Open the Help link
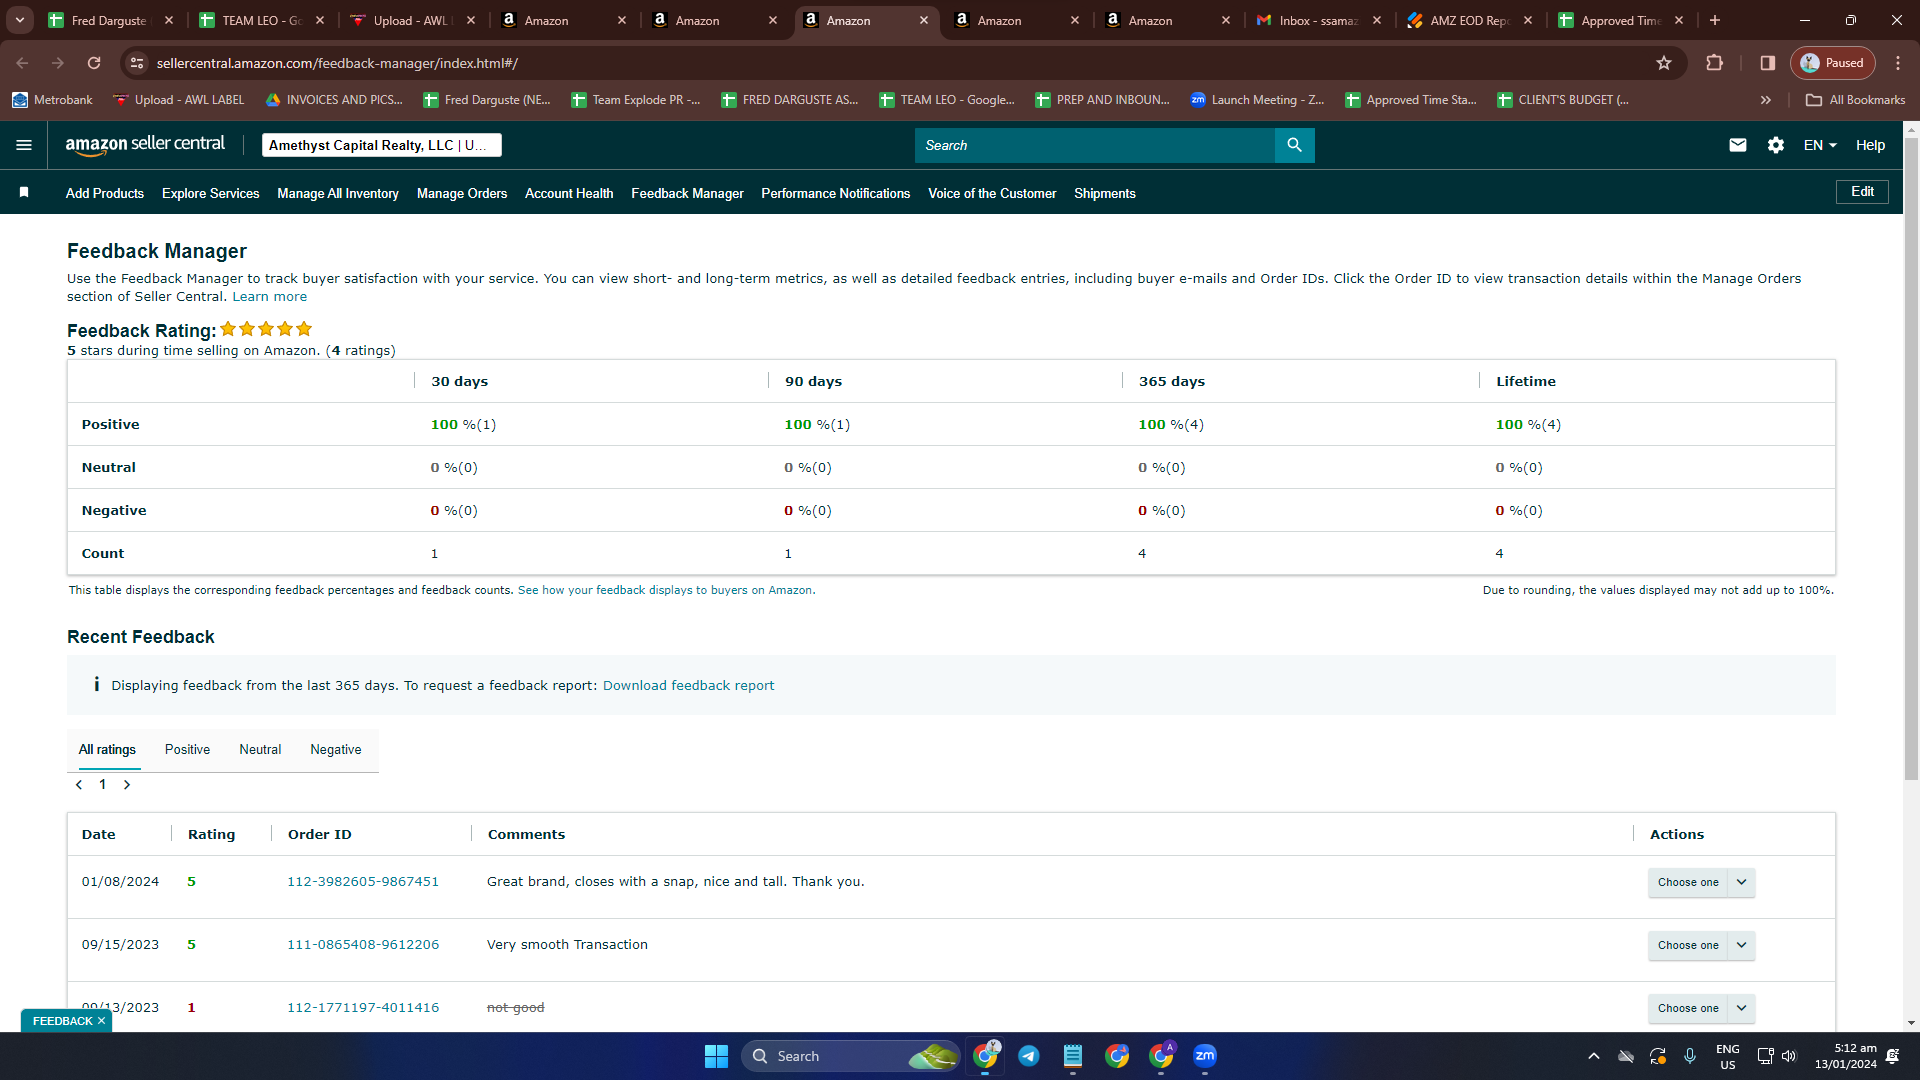1920x1080 pixels. tap(1870, 145)
